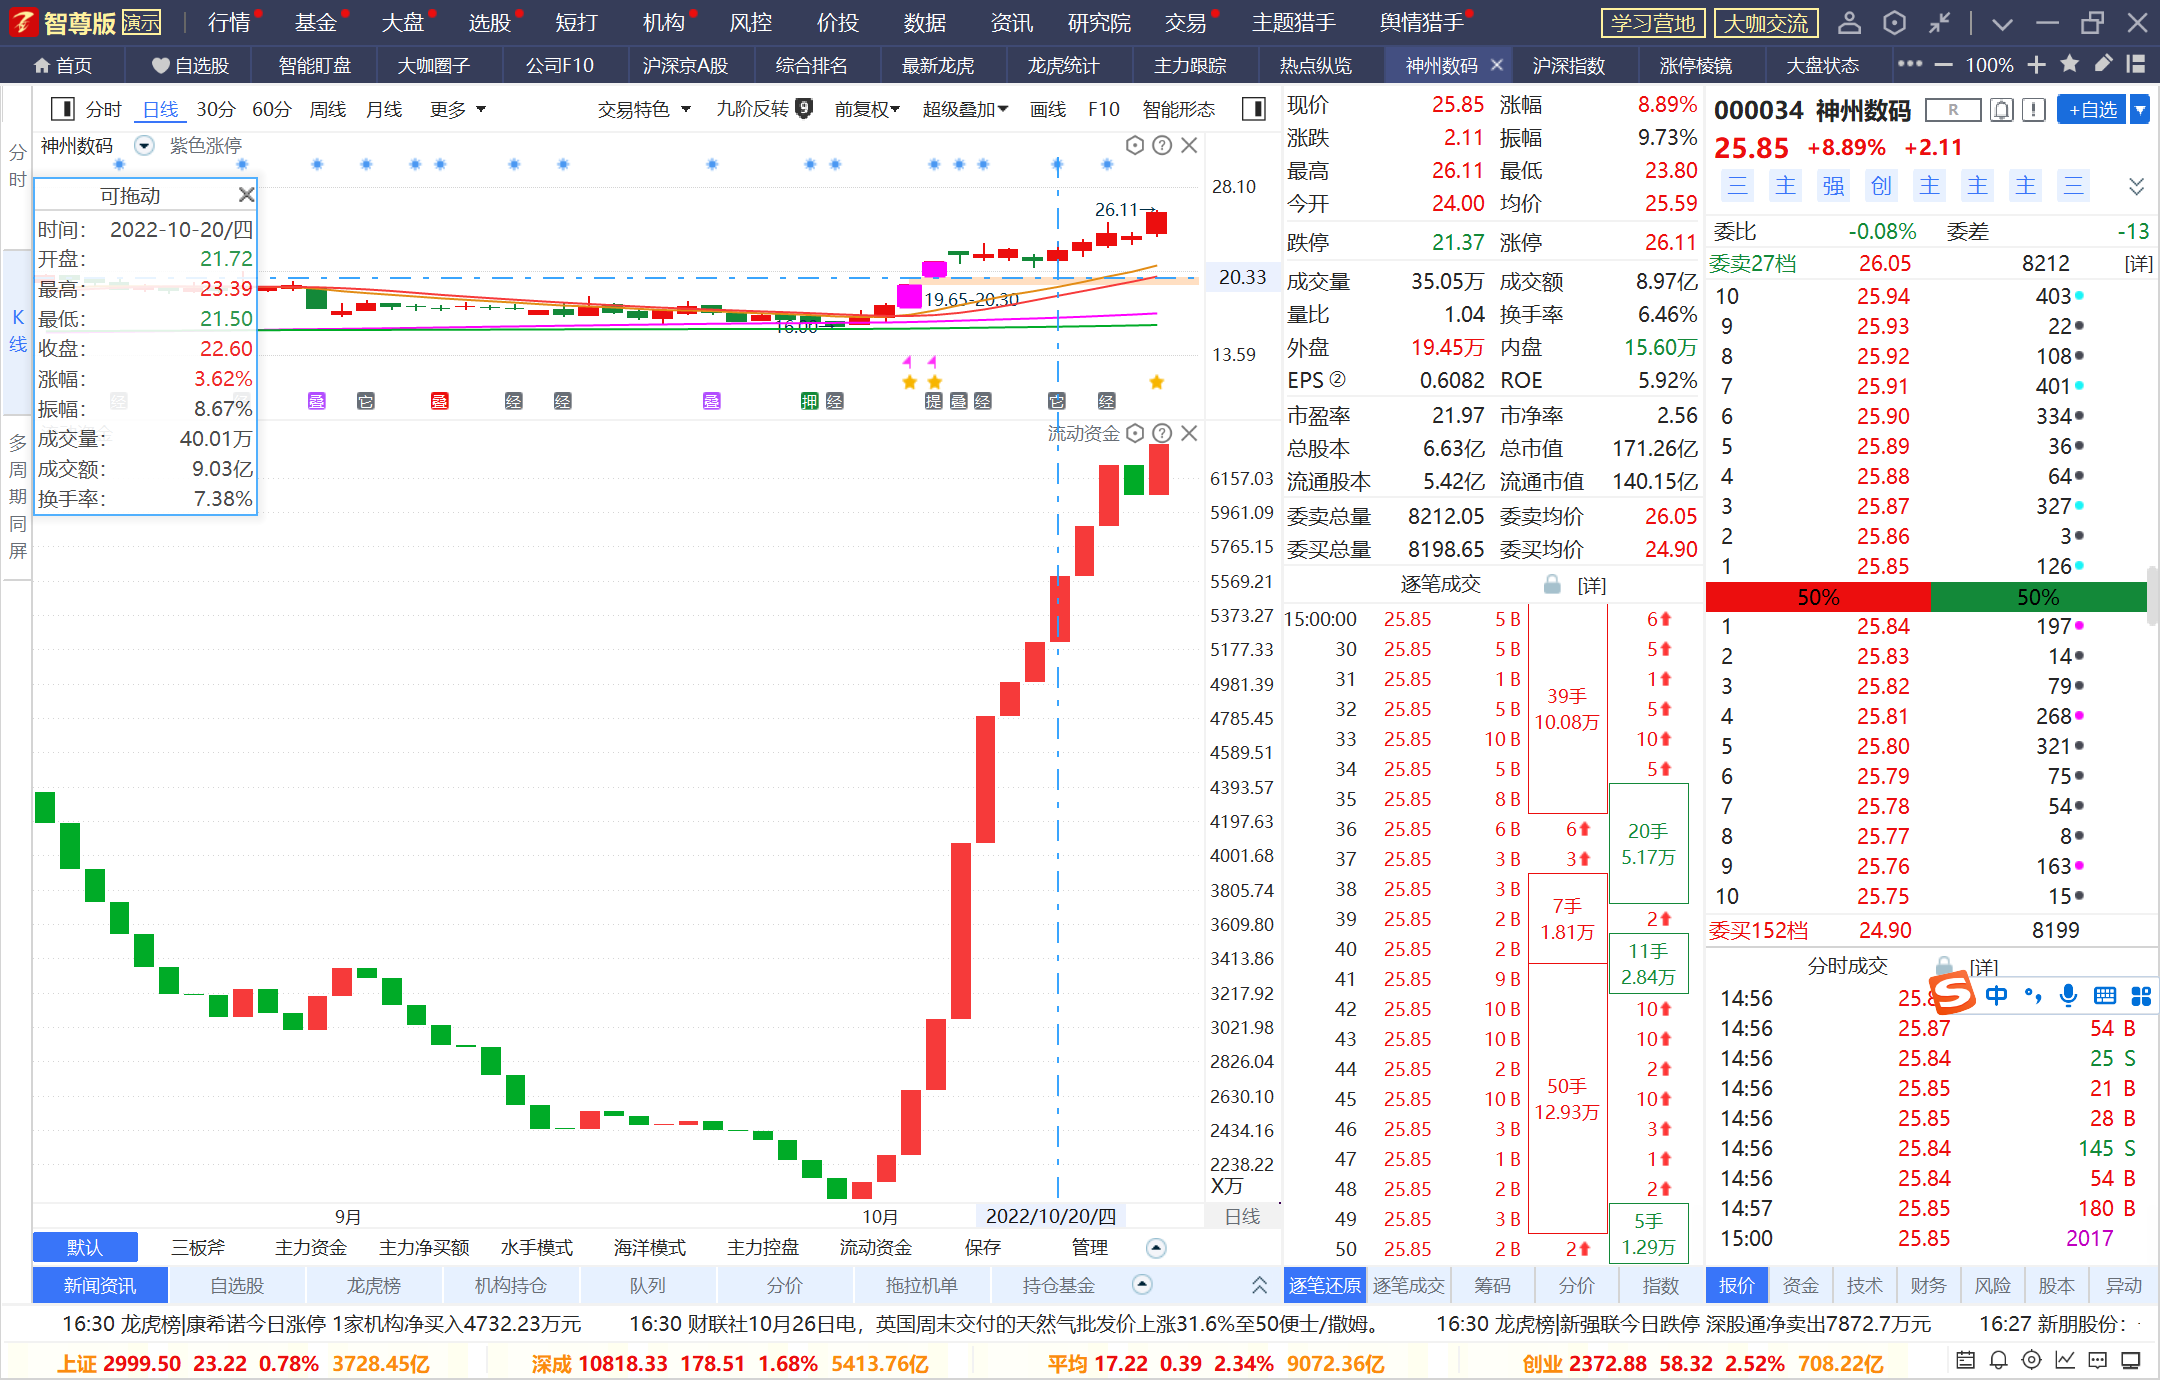Collapse news panel with the double-chevron up

tap(1259, 1285)
